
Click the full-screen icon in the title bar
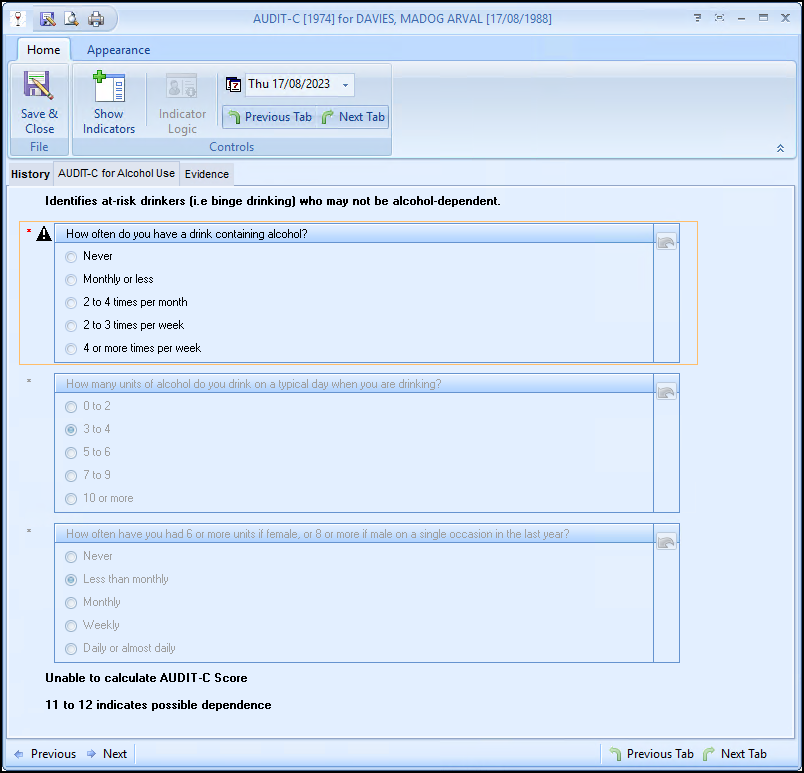(719, 18)
